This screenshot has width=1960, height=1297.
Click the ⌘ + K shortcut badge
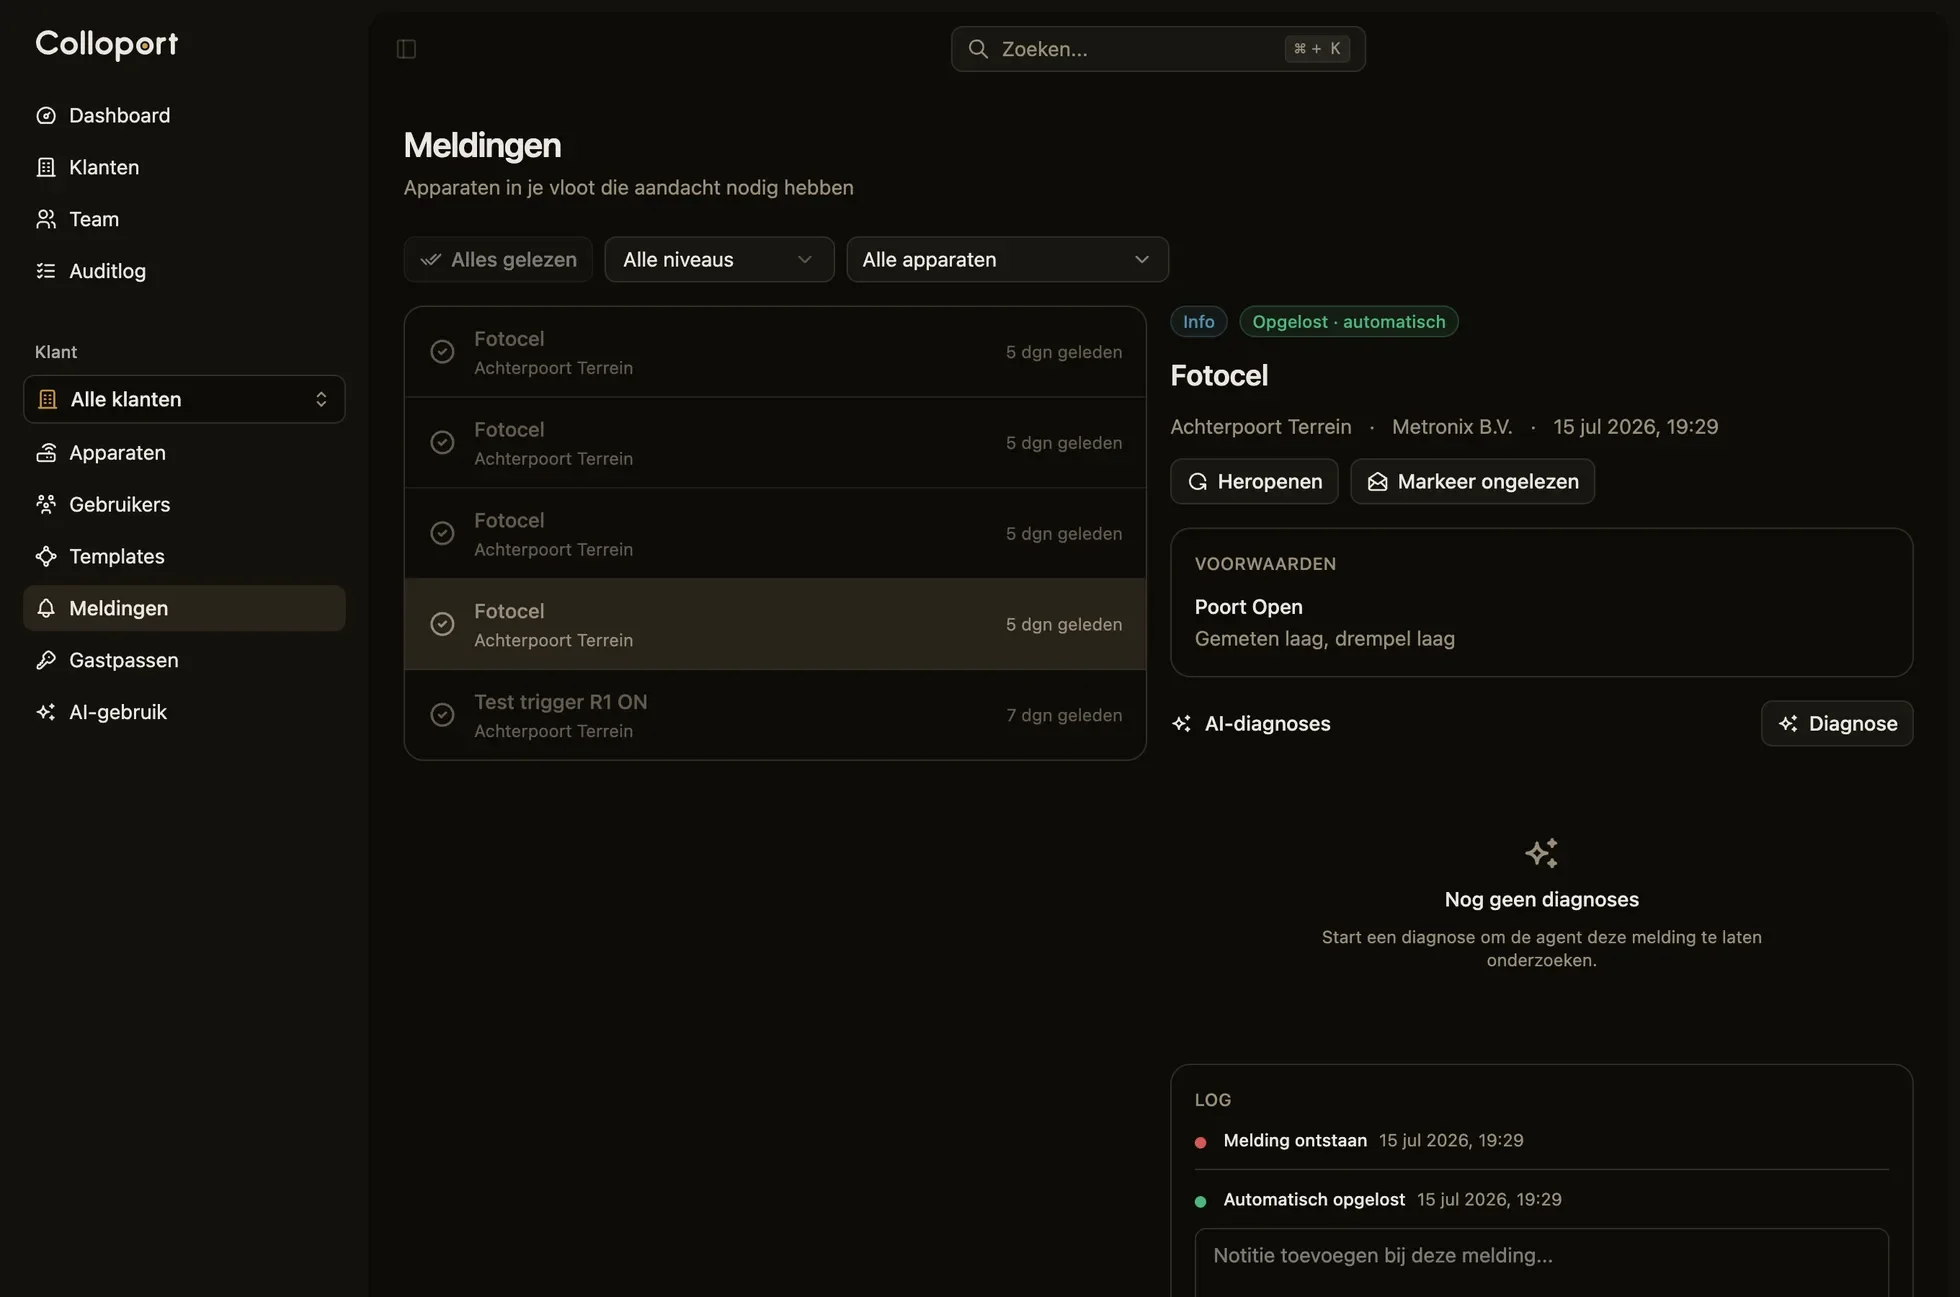tap(1316, 49)
